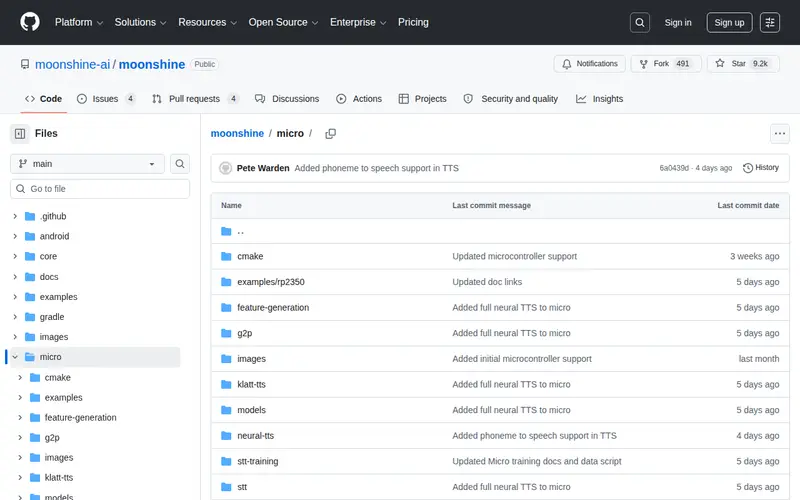The width and height of the screenshot is (800, 500).
Task: Click the android folder icon in tree
Action: (x=30, y=236)
